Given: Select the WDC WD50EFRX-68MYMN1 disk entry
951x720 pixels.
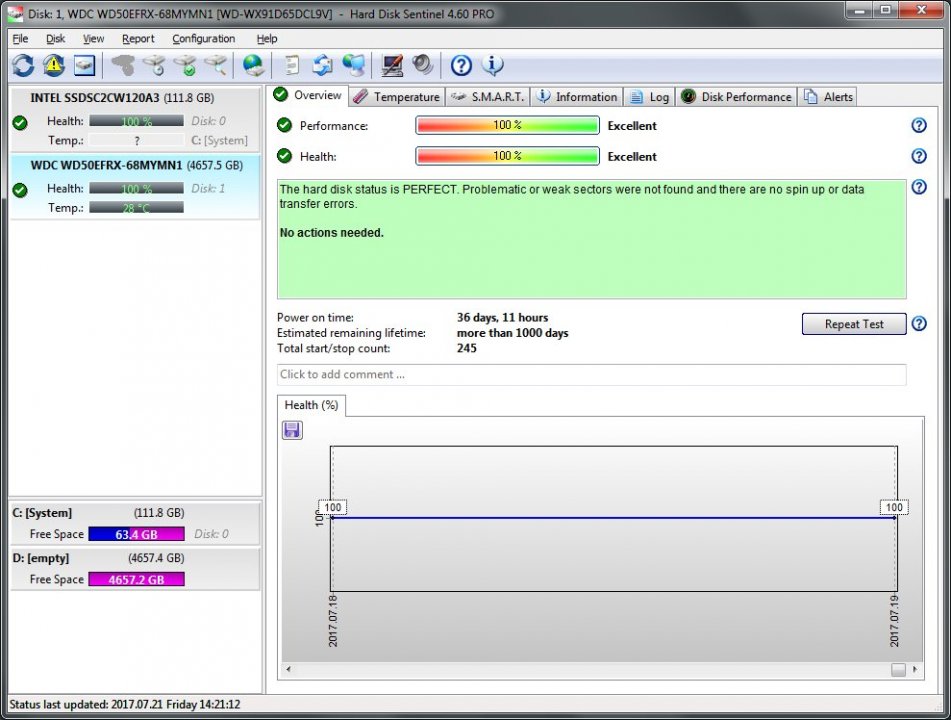Looking at the screenshot, I should point(135,186).
